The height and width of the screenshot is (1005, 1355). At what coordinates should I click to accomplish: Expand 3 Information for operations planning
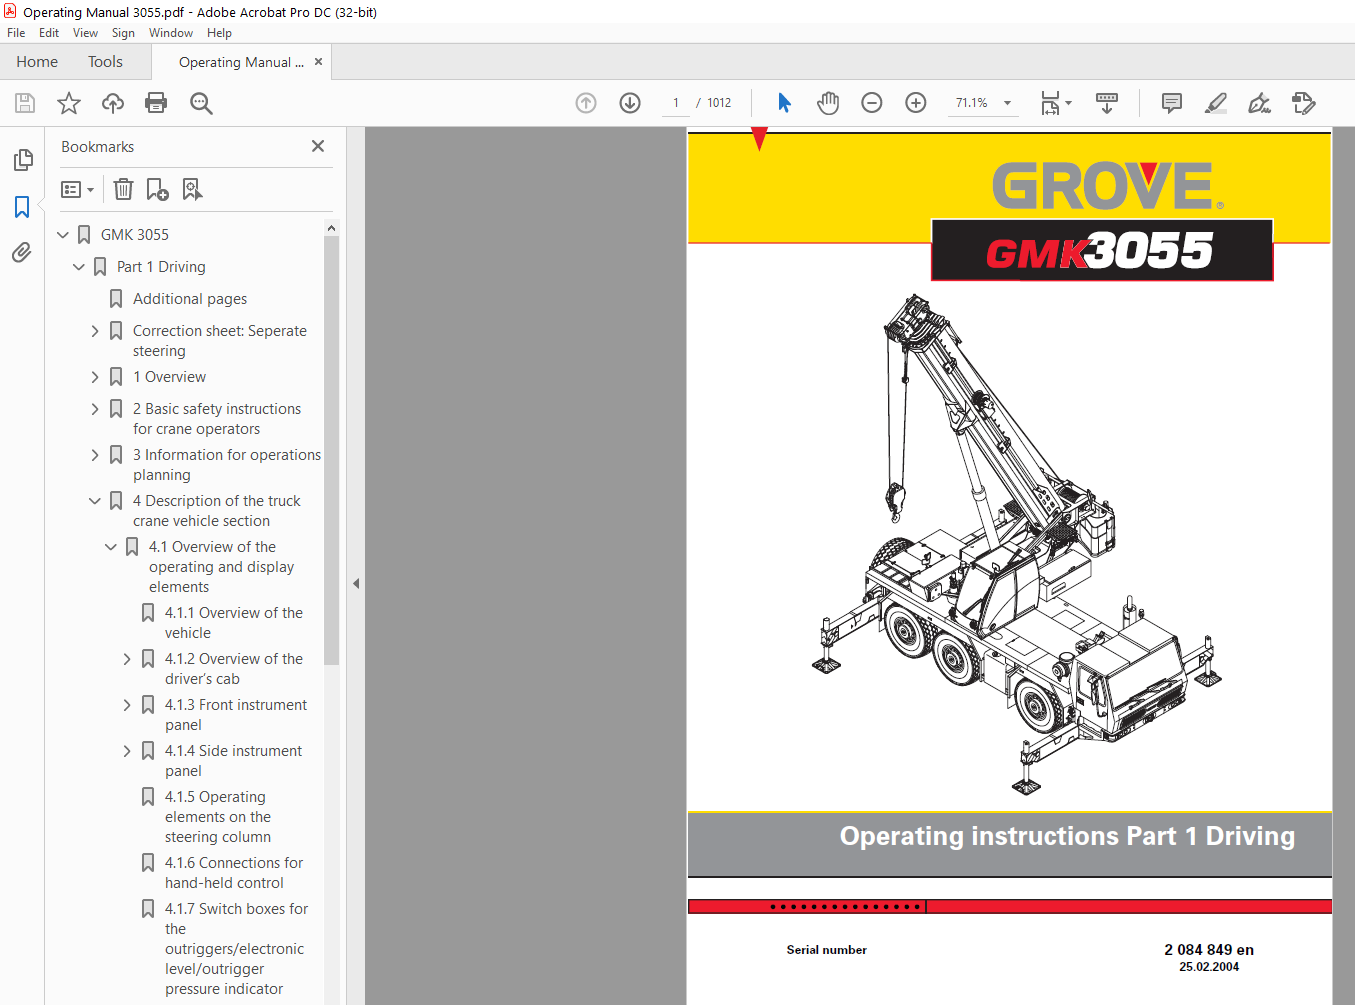tap(95, 455)
